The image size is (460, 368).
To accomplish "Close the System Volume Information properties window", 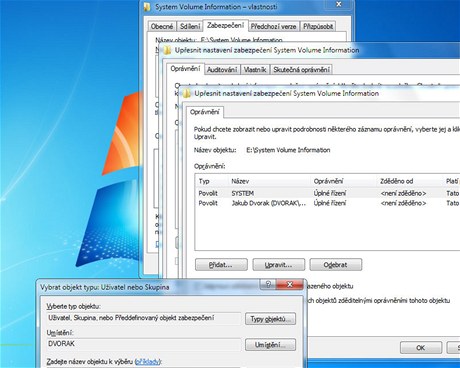I will tap(339, 4).
